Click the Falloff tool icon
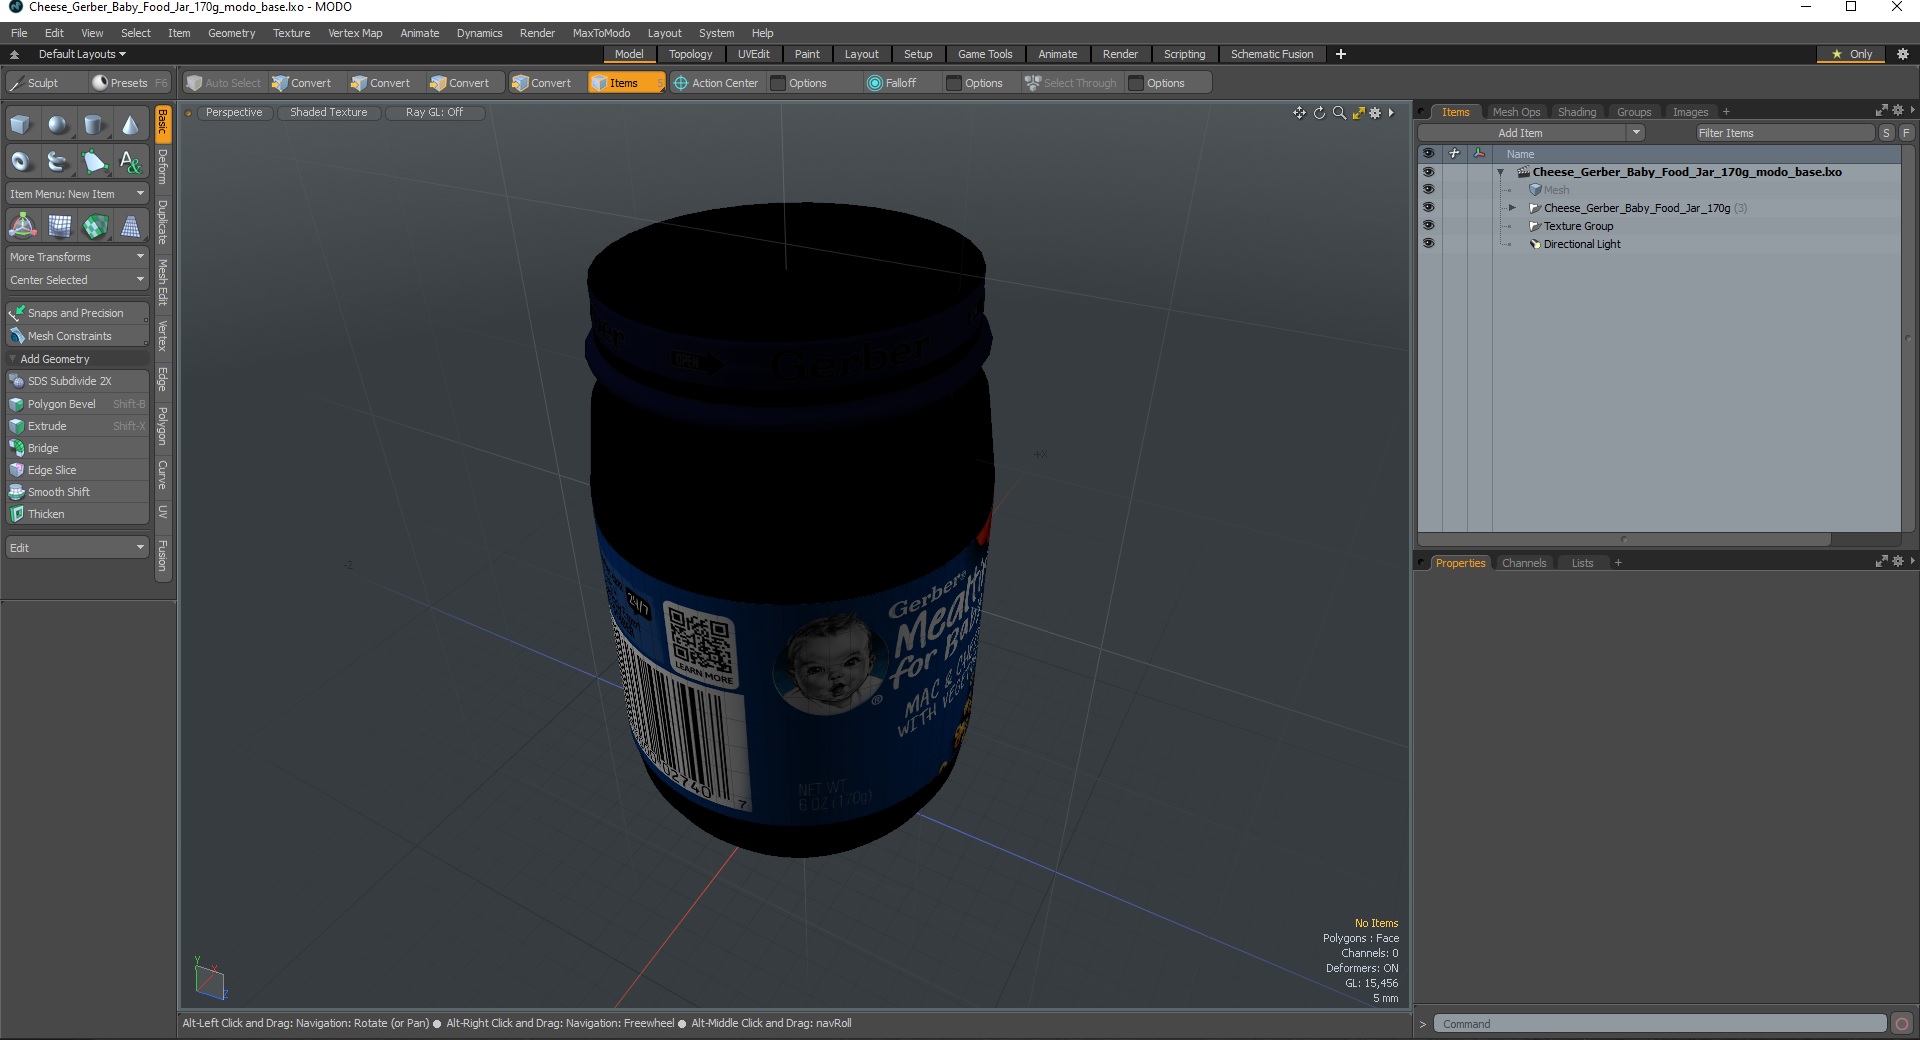Image resolution: width=1920 pixels, height=1040 pixels. tap(875, 83)
